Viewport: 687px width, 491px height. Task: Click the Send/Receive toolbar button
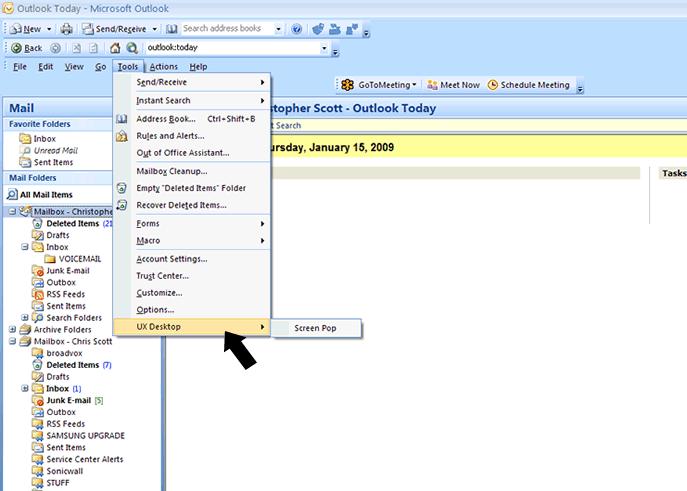click(115, 29)
